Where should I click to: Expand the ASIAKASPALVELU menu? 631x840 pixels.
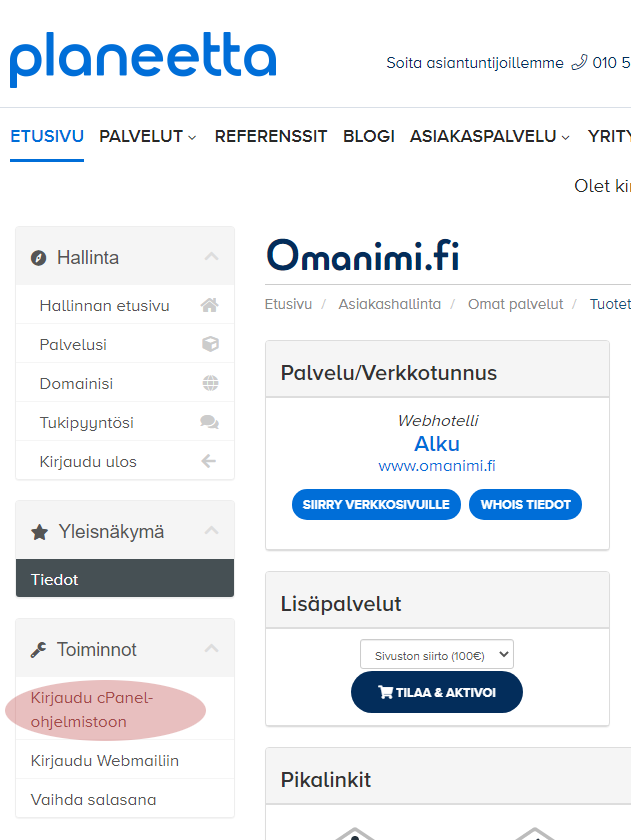click(x=490, y=136)
